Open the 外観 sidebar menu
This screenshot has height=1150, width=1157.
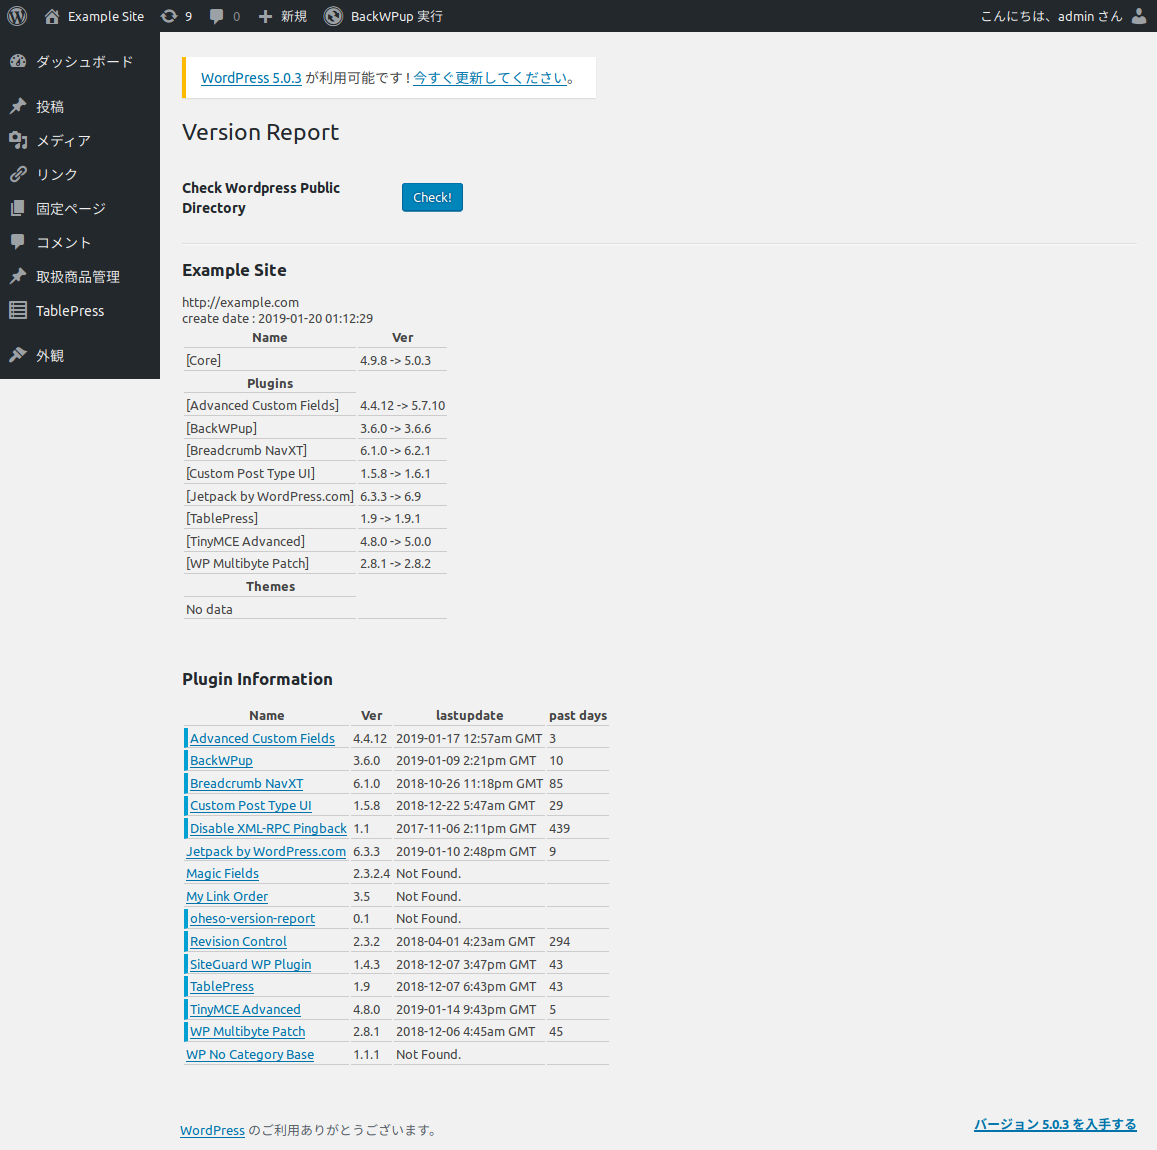coord(80,355)
